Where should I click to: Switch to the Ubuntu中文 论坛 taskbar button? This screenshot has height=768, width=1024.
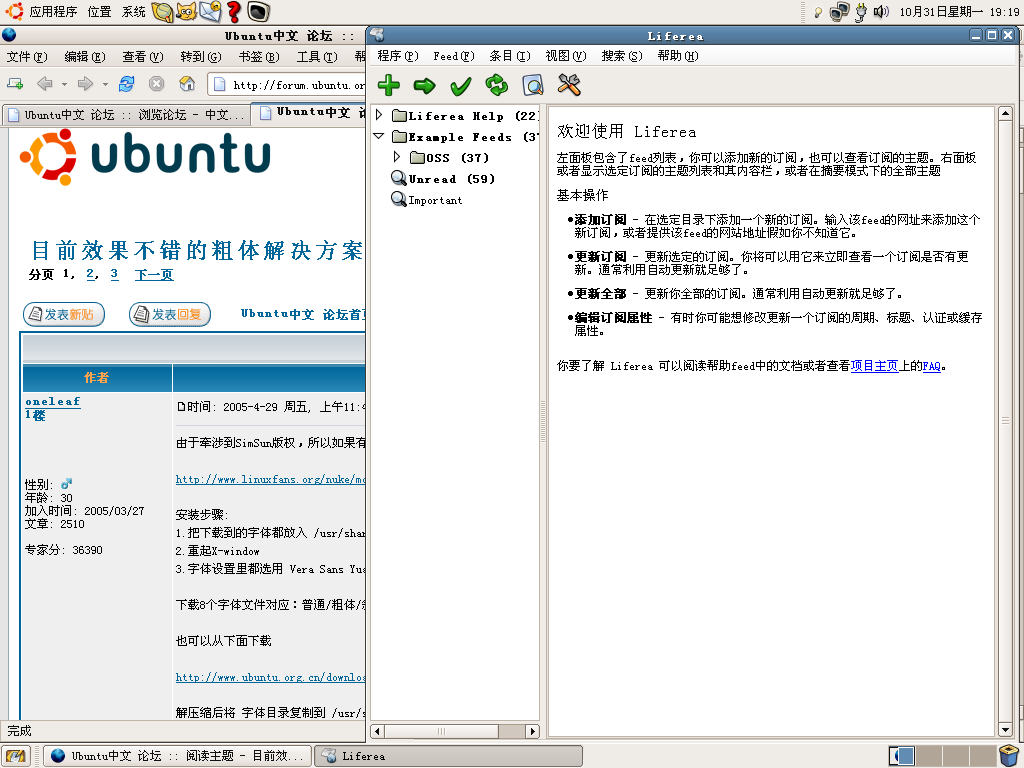[x=178, y=756]
